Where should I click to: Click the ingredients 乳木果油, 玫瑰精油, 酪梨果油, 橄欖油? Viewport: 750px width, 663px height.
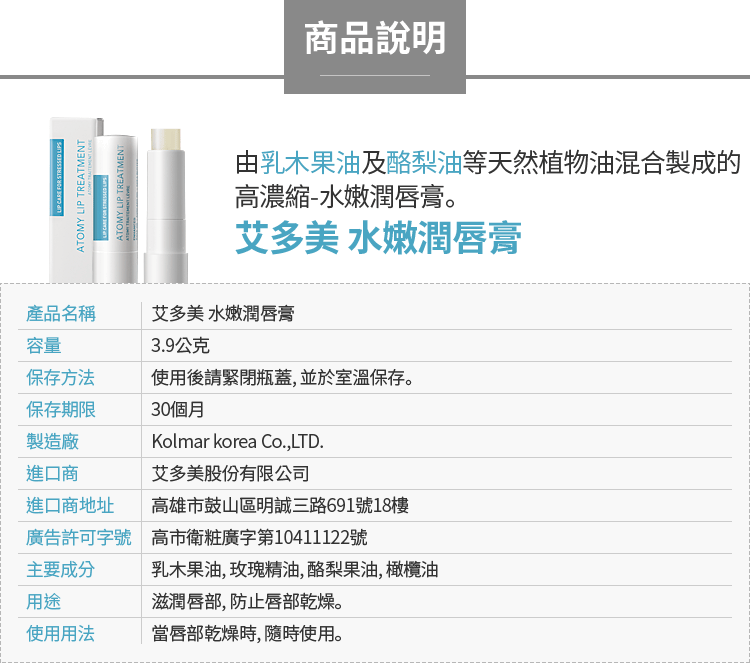pyautogui.click(x=295, y=570)
